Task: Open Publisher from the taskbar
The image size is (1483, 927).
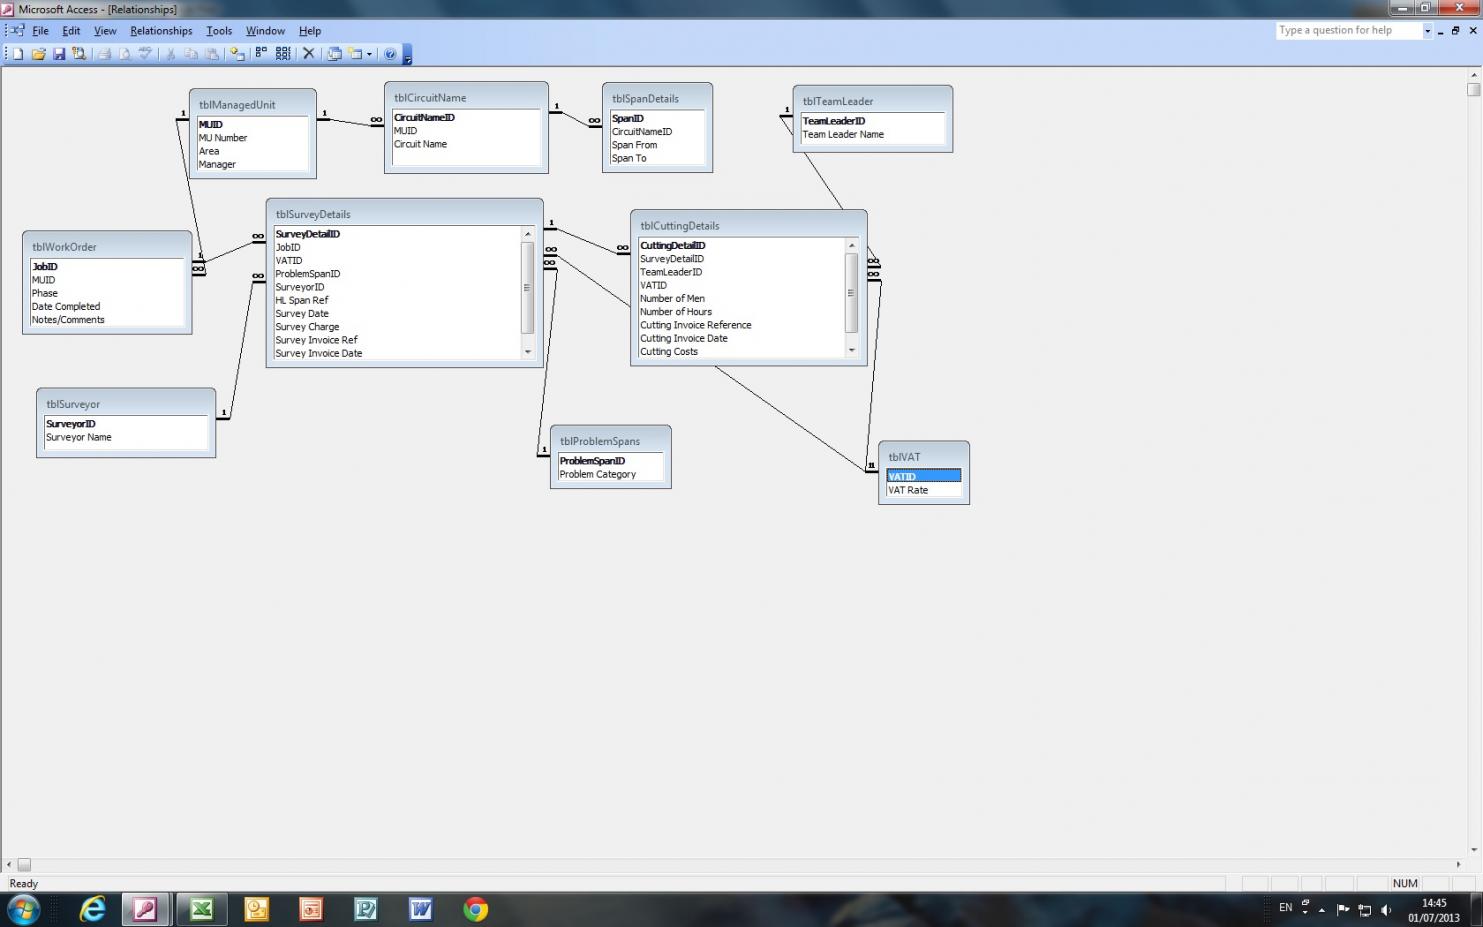Action: [x=366, y=909]
